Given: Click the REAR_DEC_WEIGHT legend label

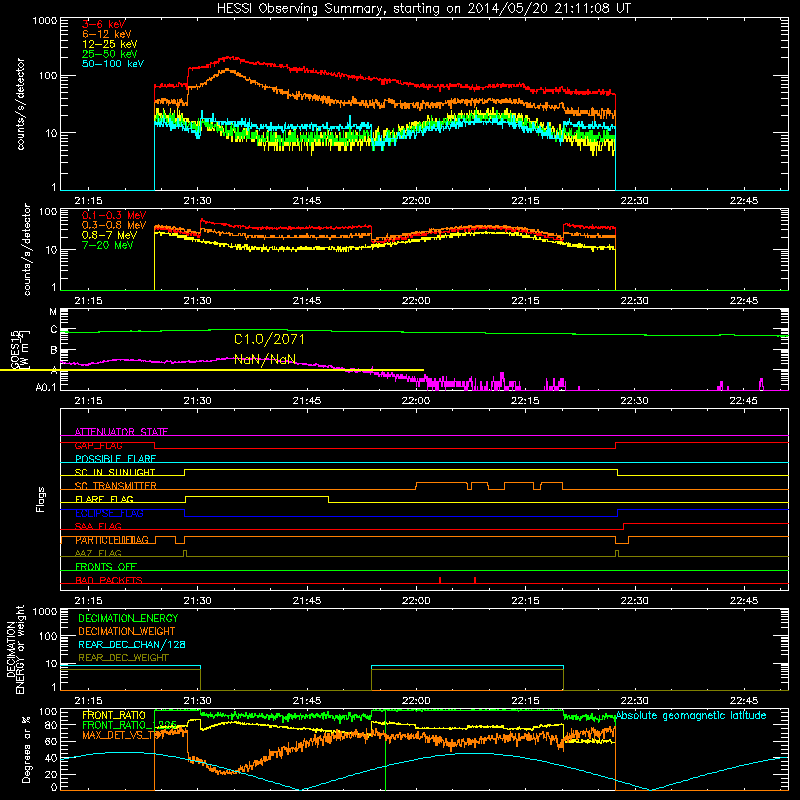Looking at the screenshot, I should 123,658.
